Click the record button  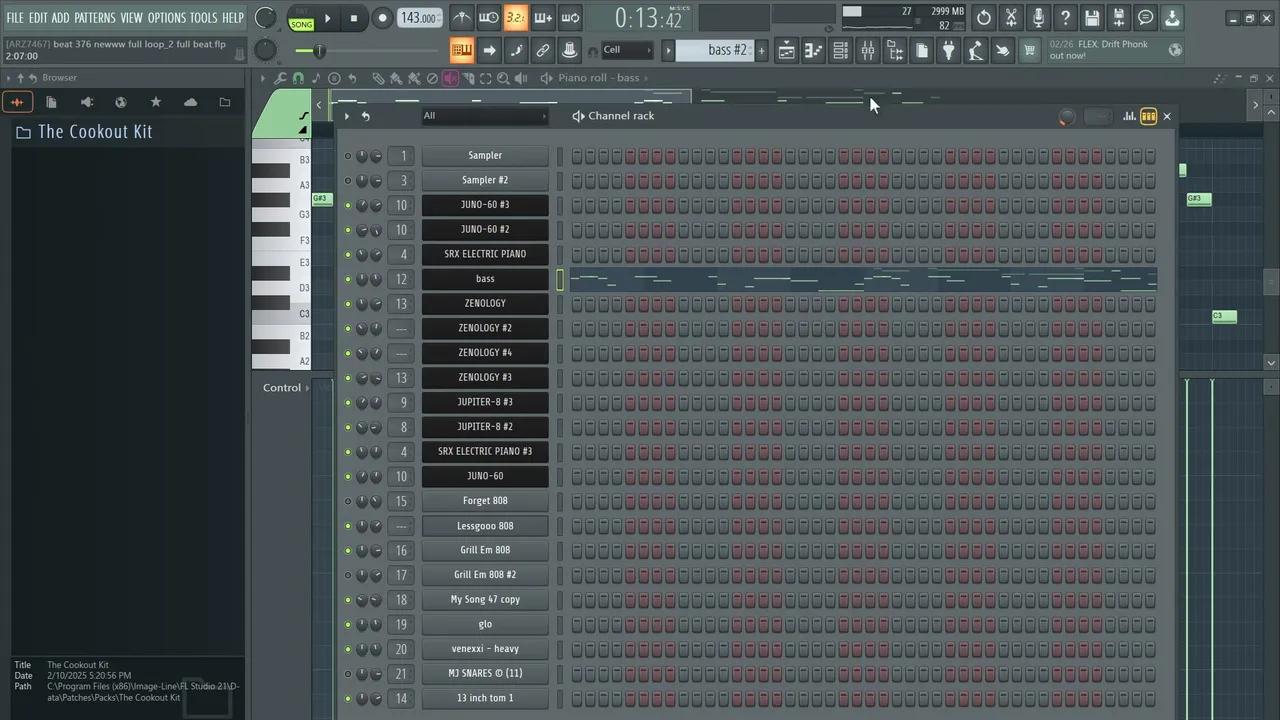pos(382,18)
